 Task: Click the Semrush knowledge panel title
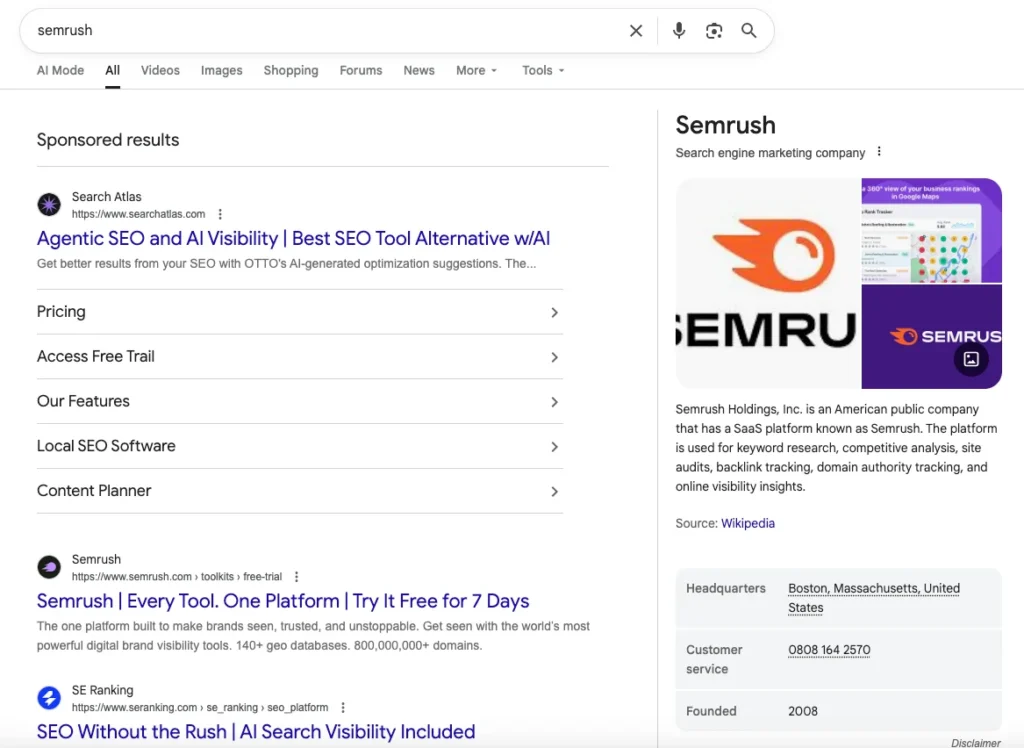[726, 125]
